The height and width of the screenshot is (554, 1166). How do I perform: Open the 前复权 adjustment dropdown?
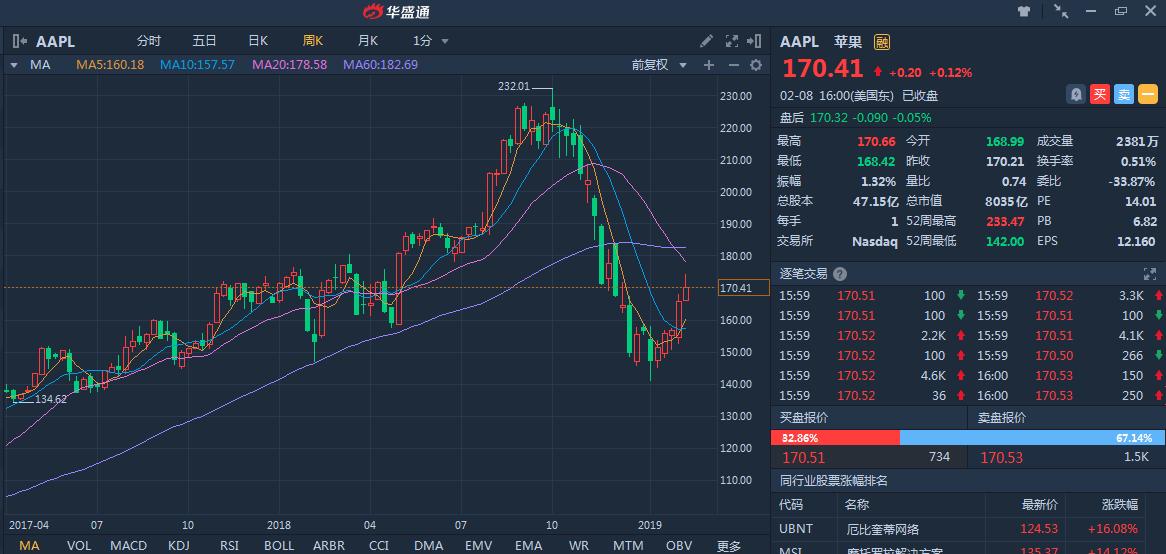[x=660, y=65]
